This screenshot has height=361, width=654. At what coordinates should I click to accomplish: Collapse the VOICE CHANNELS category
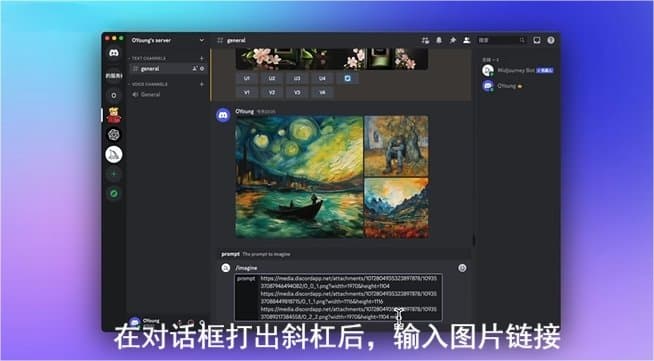point(149,84)
